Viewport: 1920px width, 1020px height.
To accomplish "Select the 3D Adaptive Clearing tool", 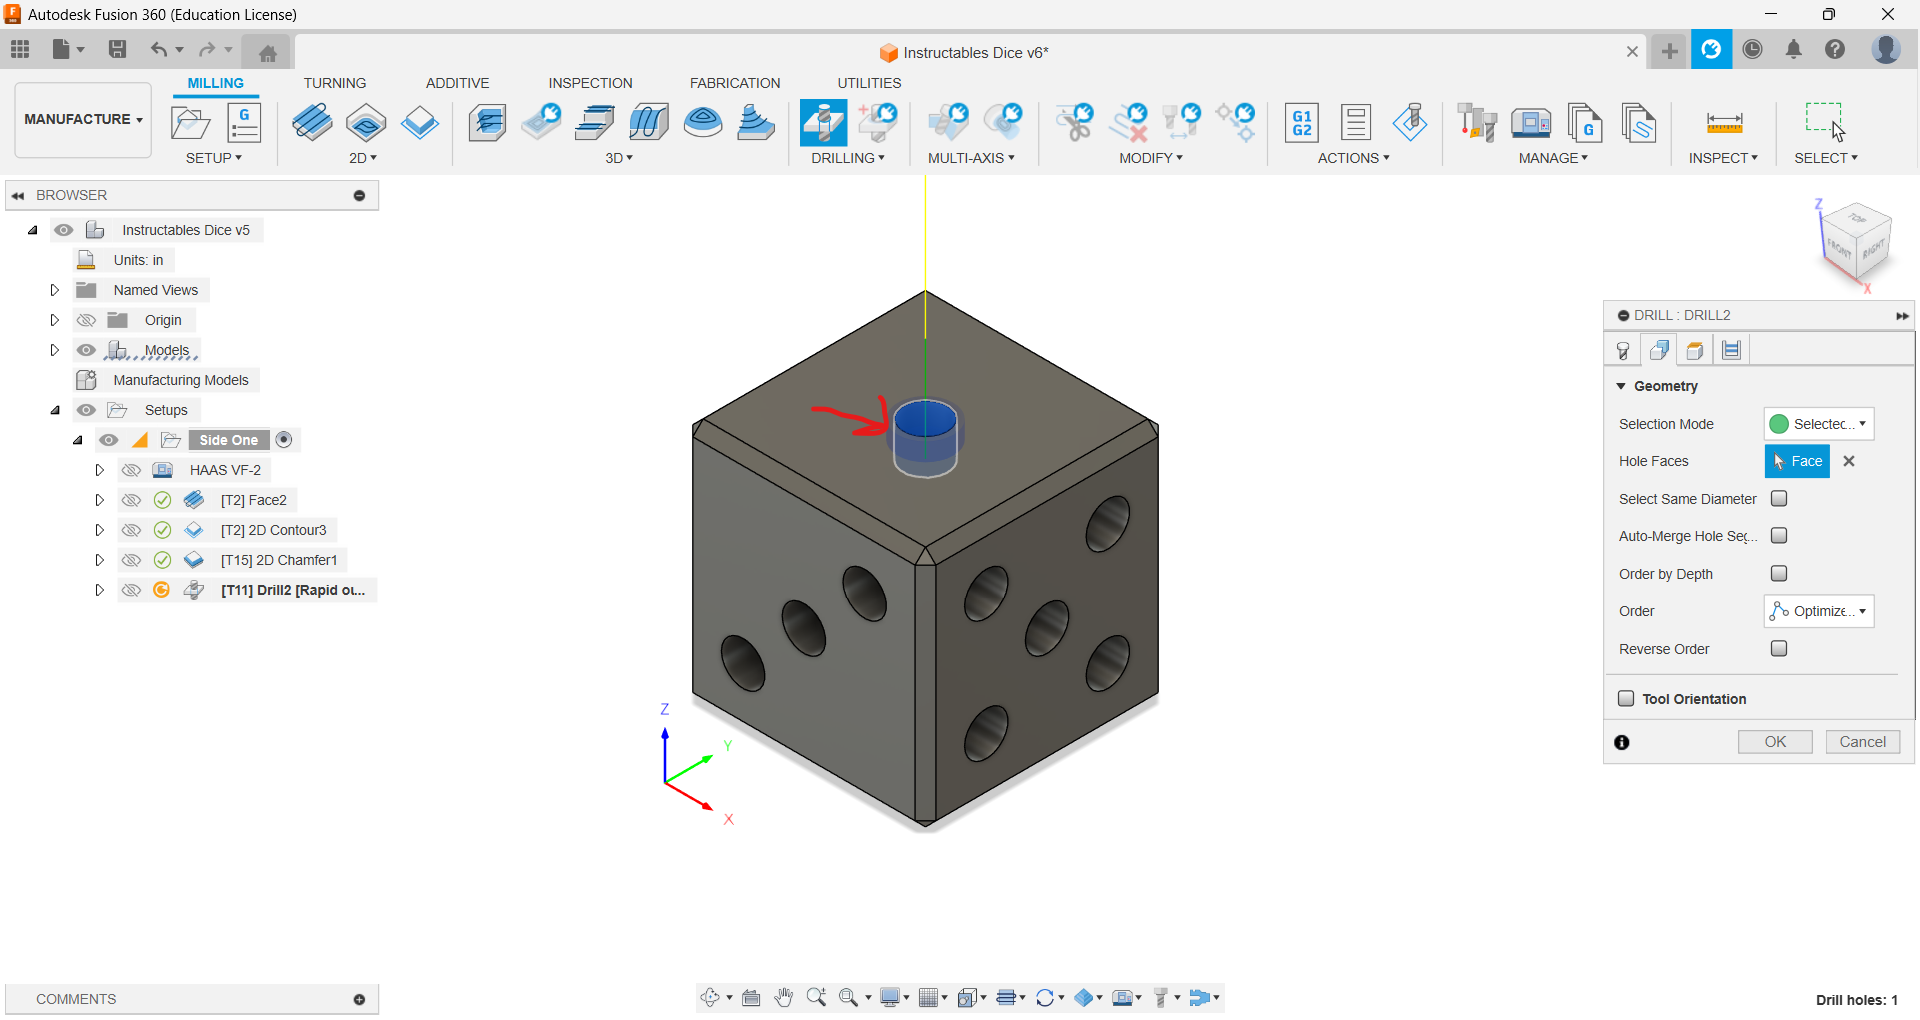I will tap(487, 123).
